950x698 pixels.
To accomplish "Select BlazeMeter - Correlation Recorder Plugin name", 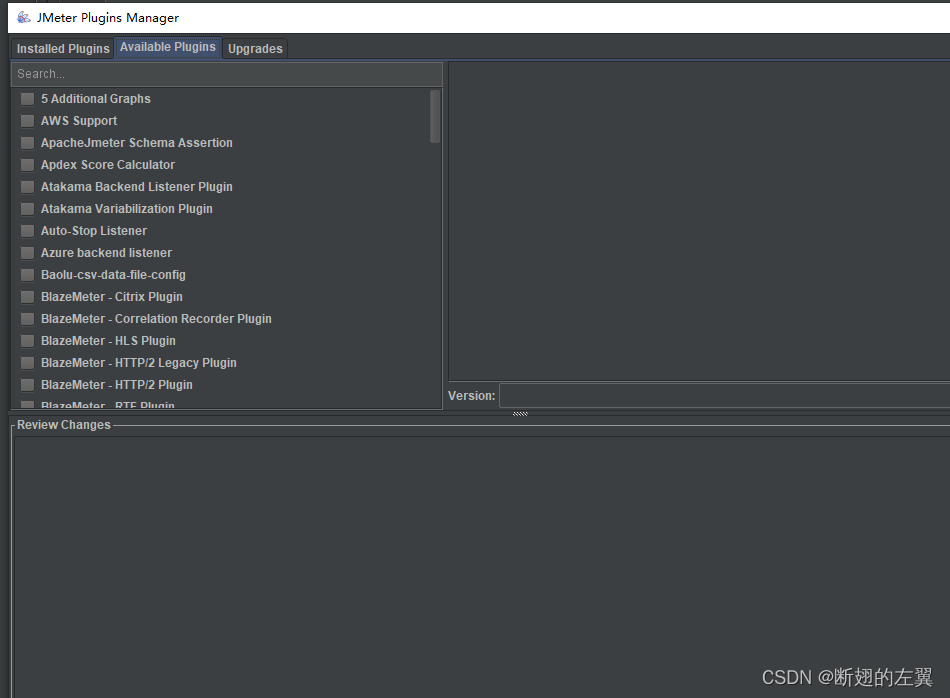I will (156, 319).
